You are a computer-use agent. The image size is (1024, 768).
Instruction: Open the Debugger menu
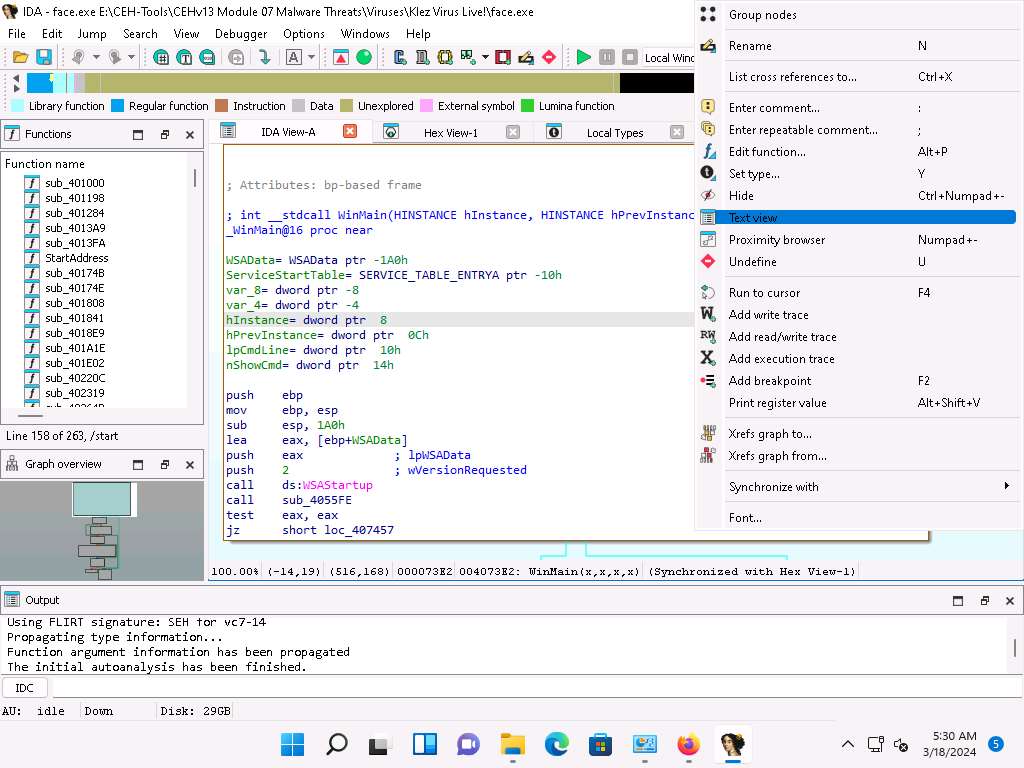(241, 33)
